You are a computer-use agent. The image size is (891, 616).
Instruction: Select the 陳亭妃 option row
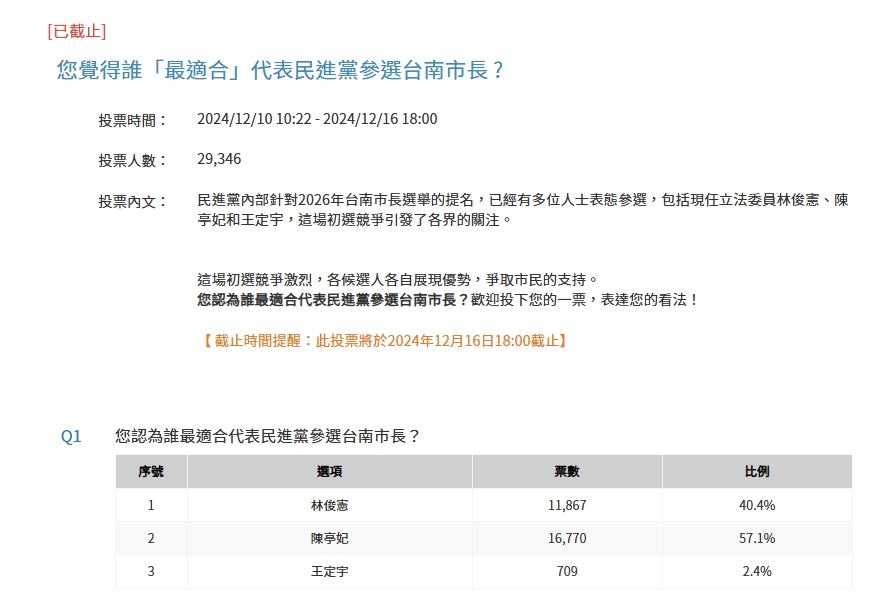484,538
